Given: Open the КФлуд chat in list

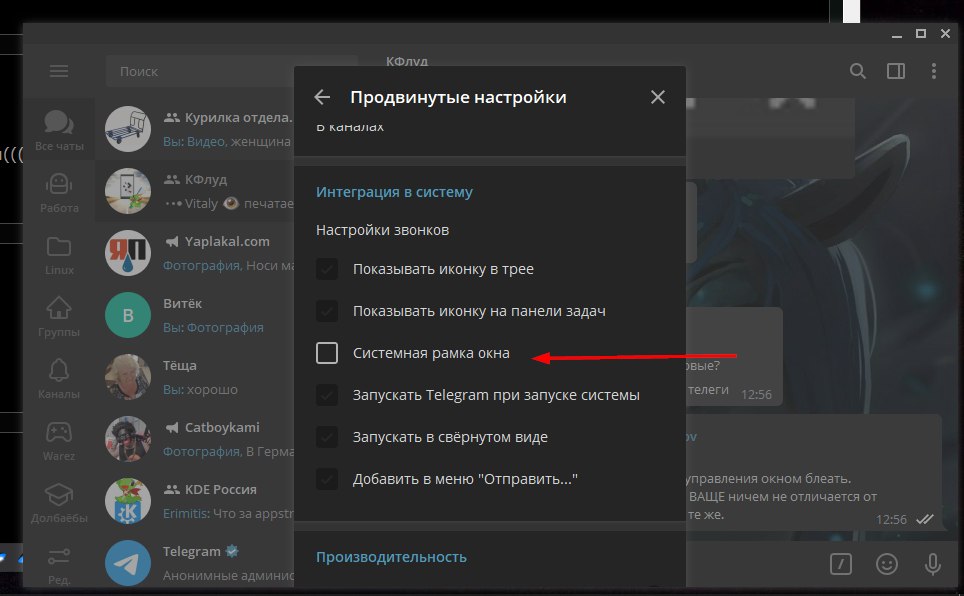Looking at the screenshot, I should [195, 191].
